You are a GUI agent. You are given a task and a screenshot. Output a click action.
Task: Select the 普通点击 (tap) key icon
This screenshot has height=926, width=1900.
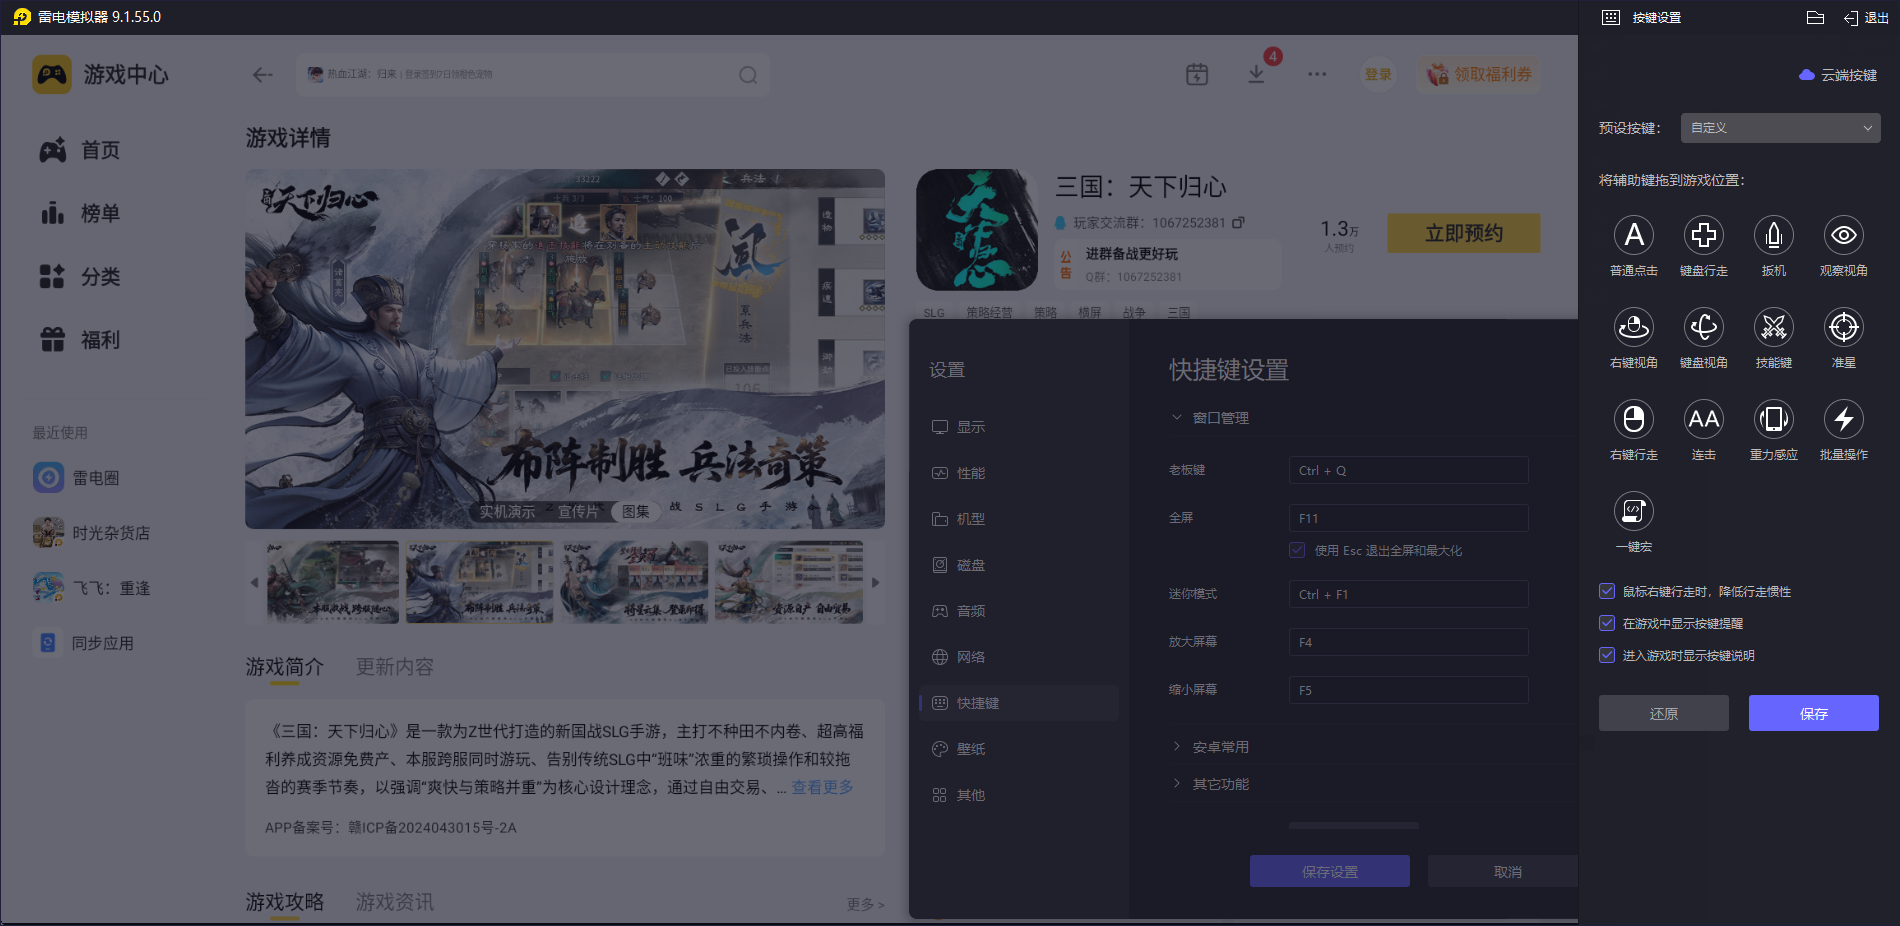pos(1633,236)
